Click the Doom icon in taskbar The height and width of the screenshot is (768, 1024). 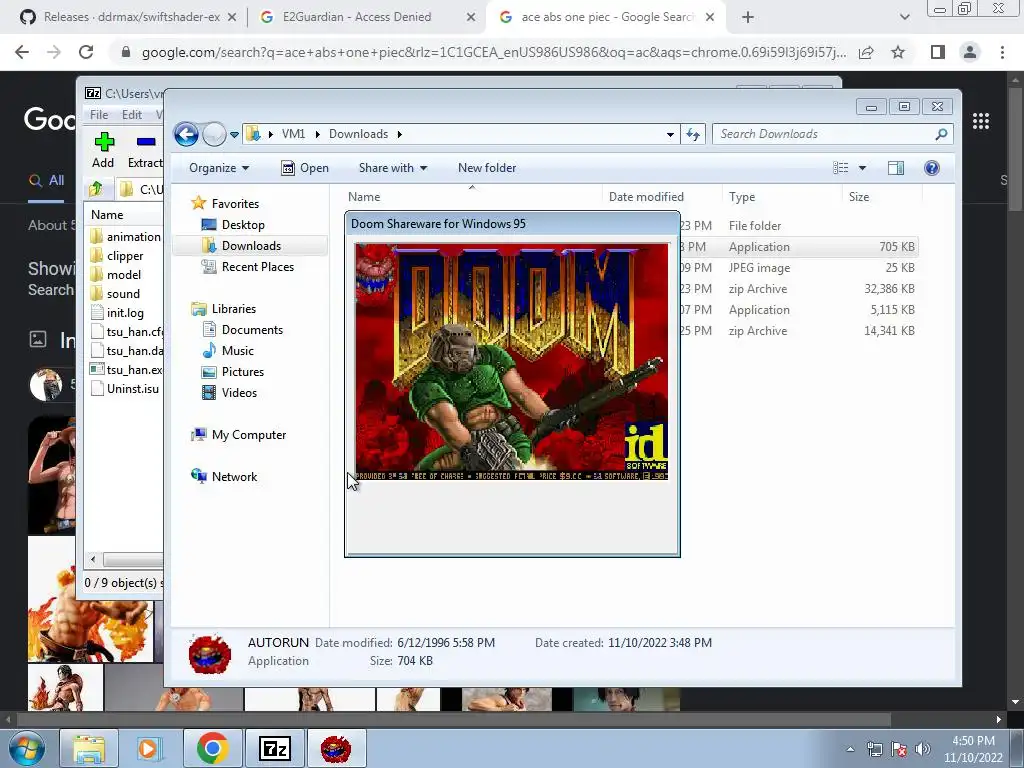coord(335,748)
